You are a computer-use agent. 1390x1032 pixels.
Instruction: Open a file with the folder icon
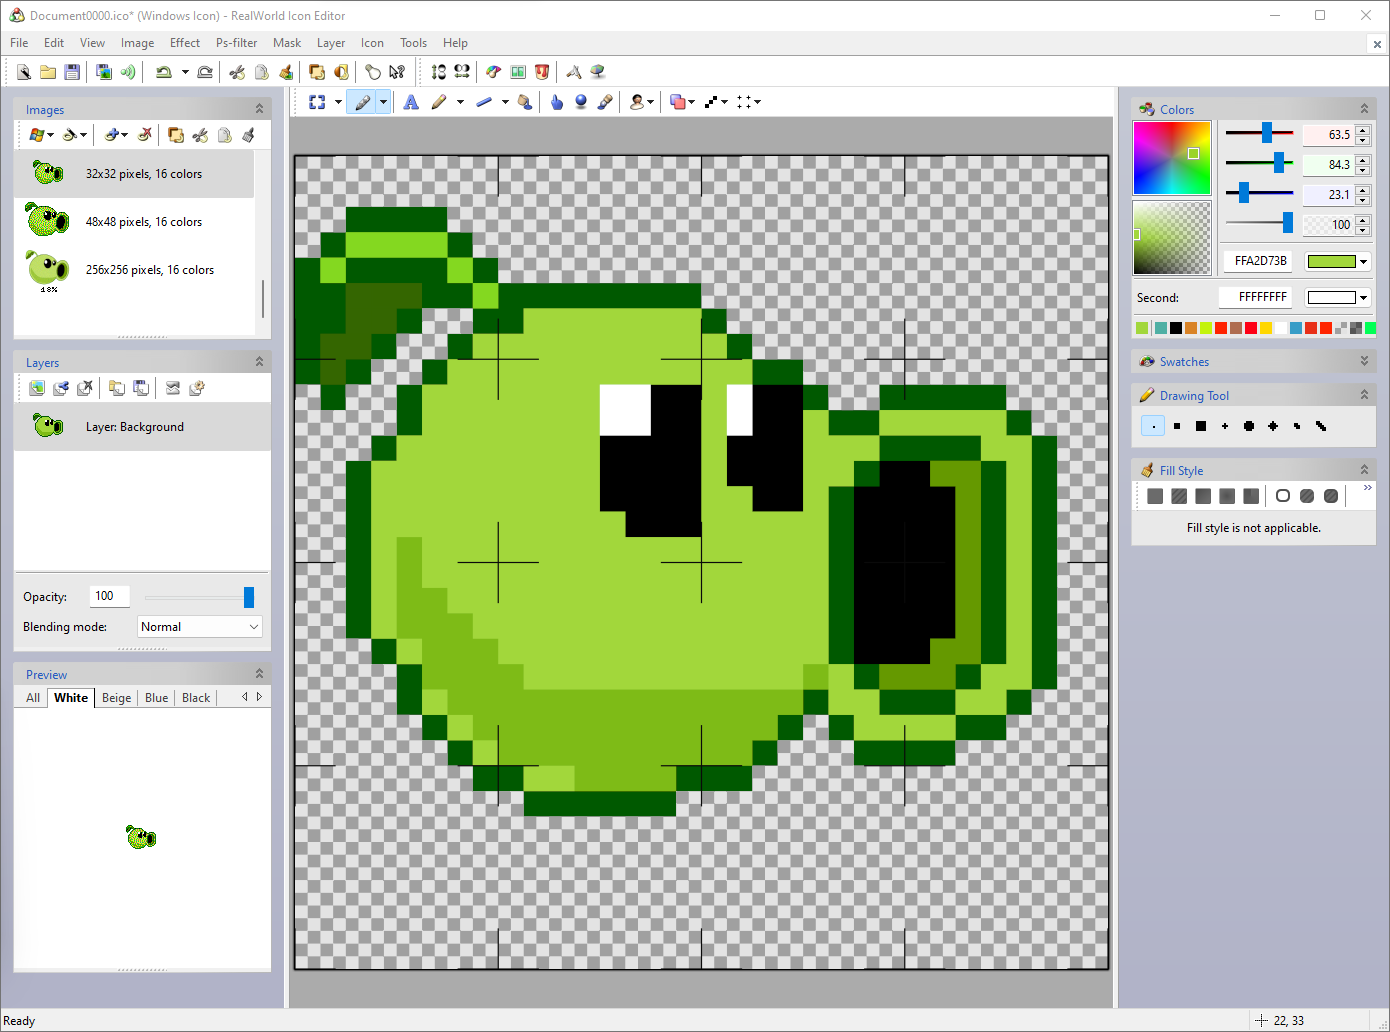coord(48,72)
